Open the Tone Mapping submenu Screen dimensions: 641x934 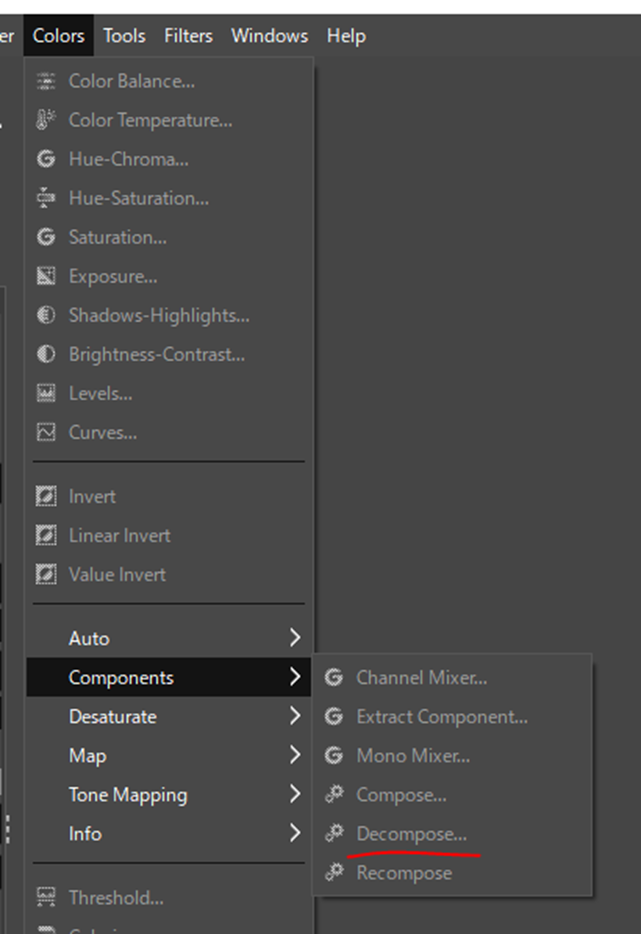(127, 795)
